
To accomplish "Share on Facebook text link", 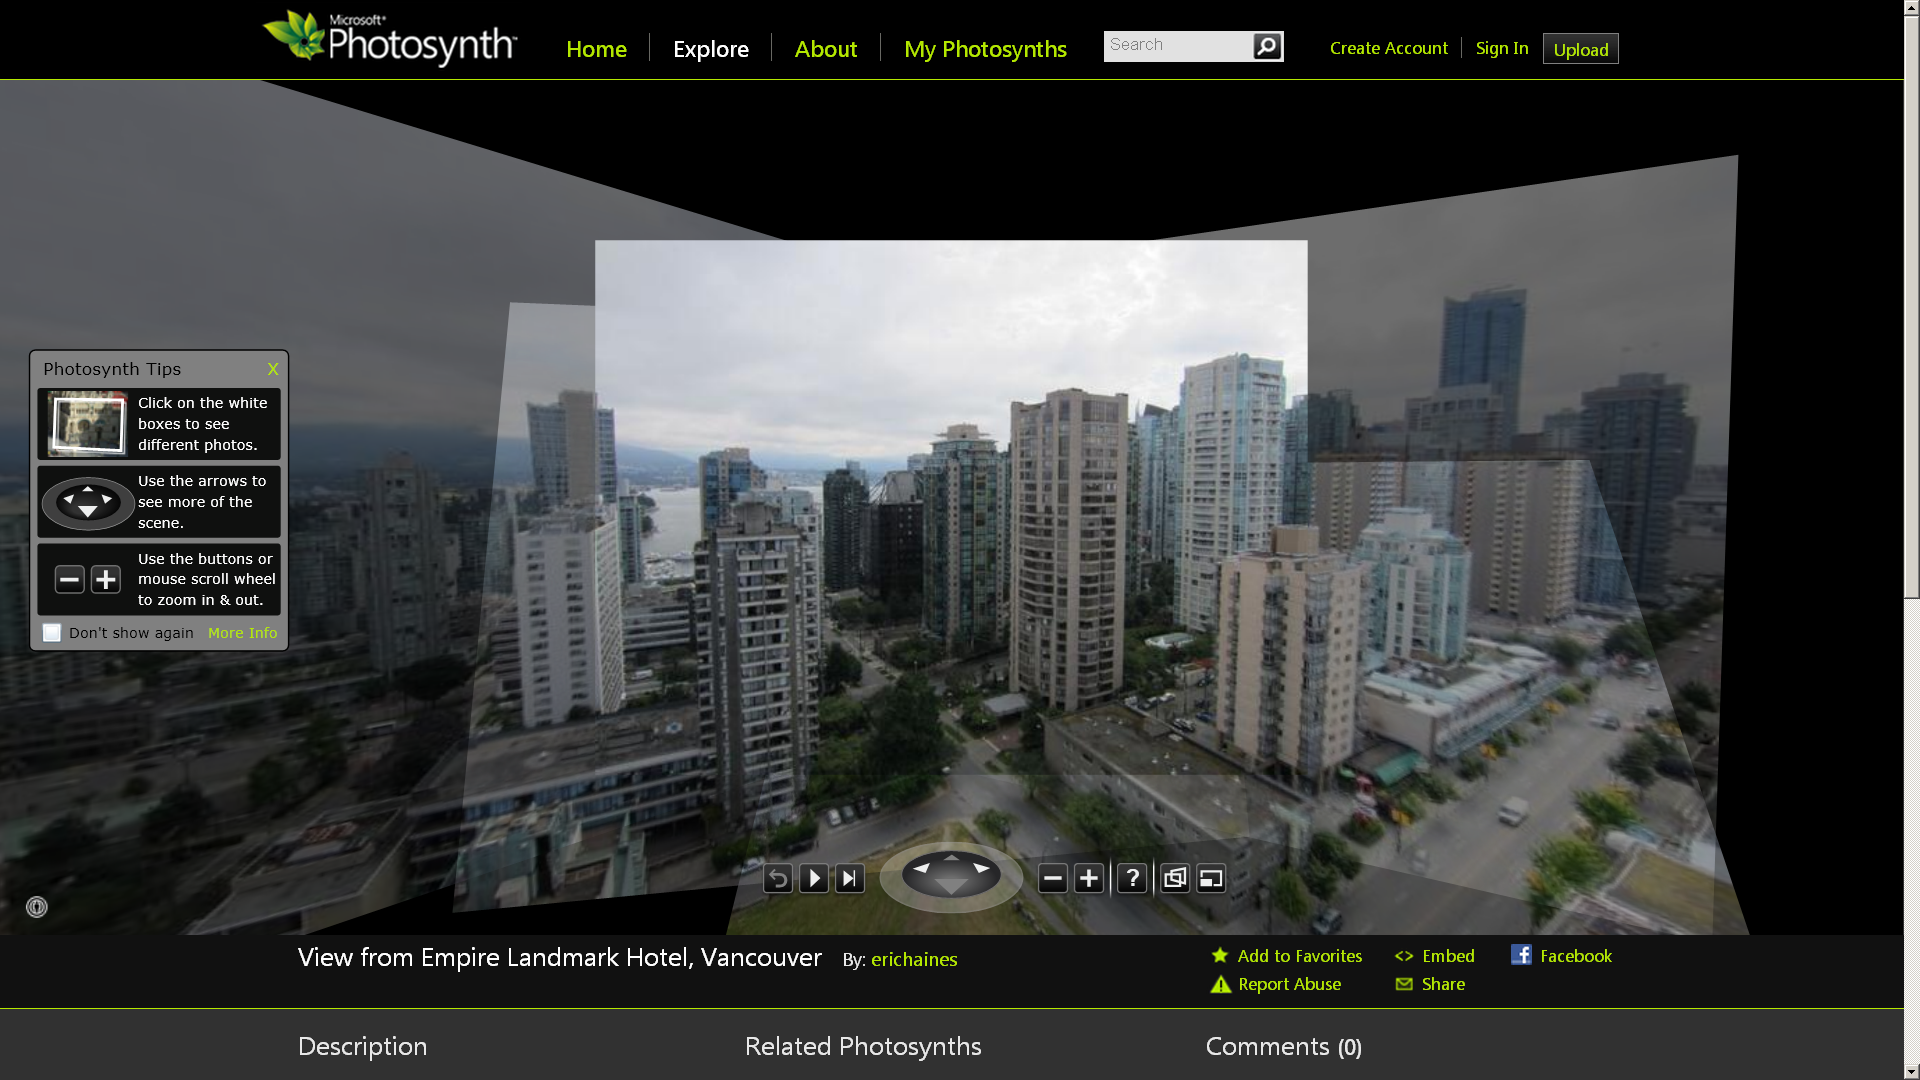I will (x=1576, y=956).
